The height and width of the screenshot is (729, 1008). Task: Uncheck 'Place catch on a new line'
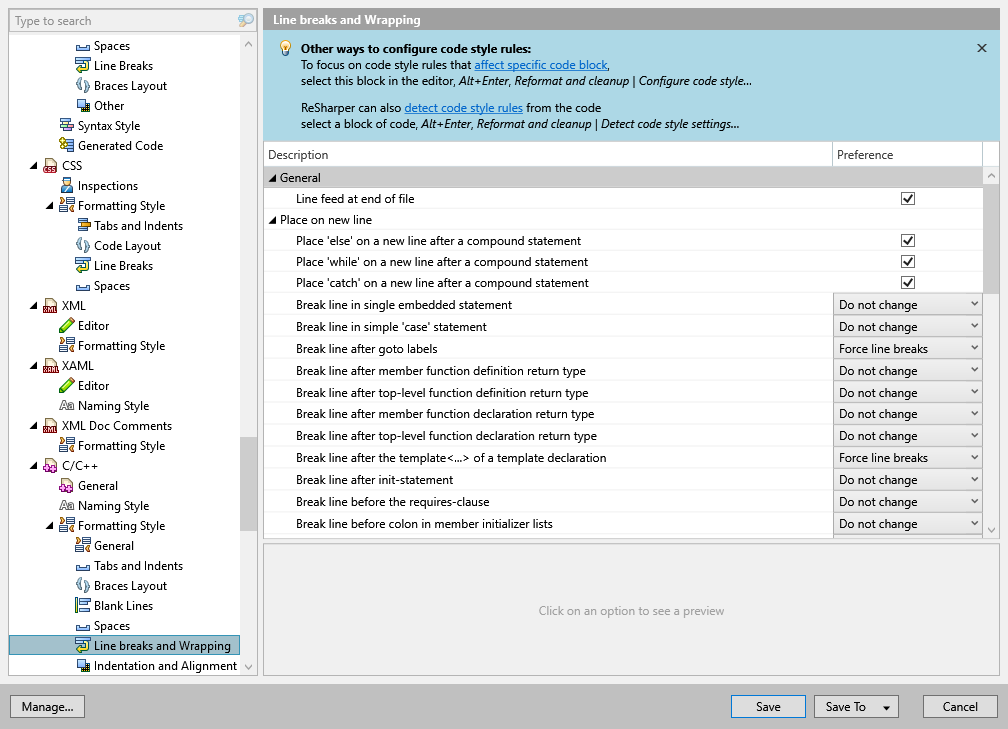point(907,282)
